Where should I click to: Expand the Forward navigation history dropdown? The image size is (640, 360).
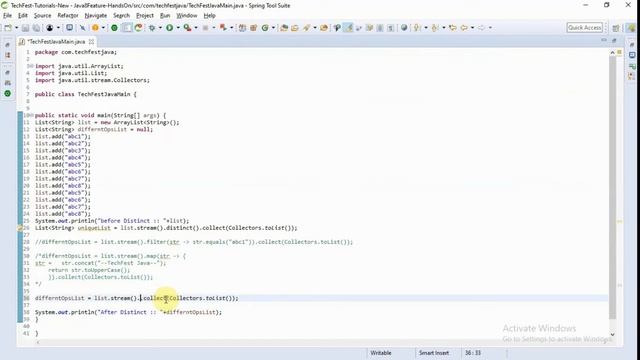click(490, 28)
